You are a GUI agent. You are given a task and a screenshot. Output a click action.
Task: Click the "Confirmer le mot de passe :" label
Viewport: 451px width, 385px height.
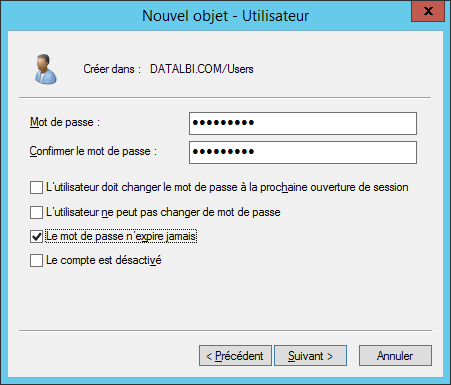(x=93, y=151)
